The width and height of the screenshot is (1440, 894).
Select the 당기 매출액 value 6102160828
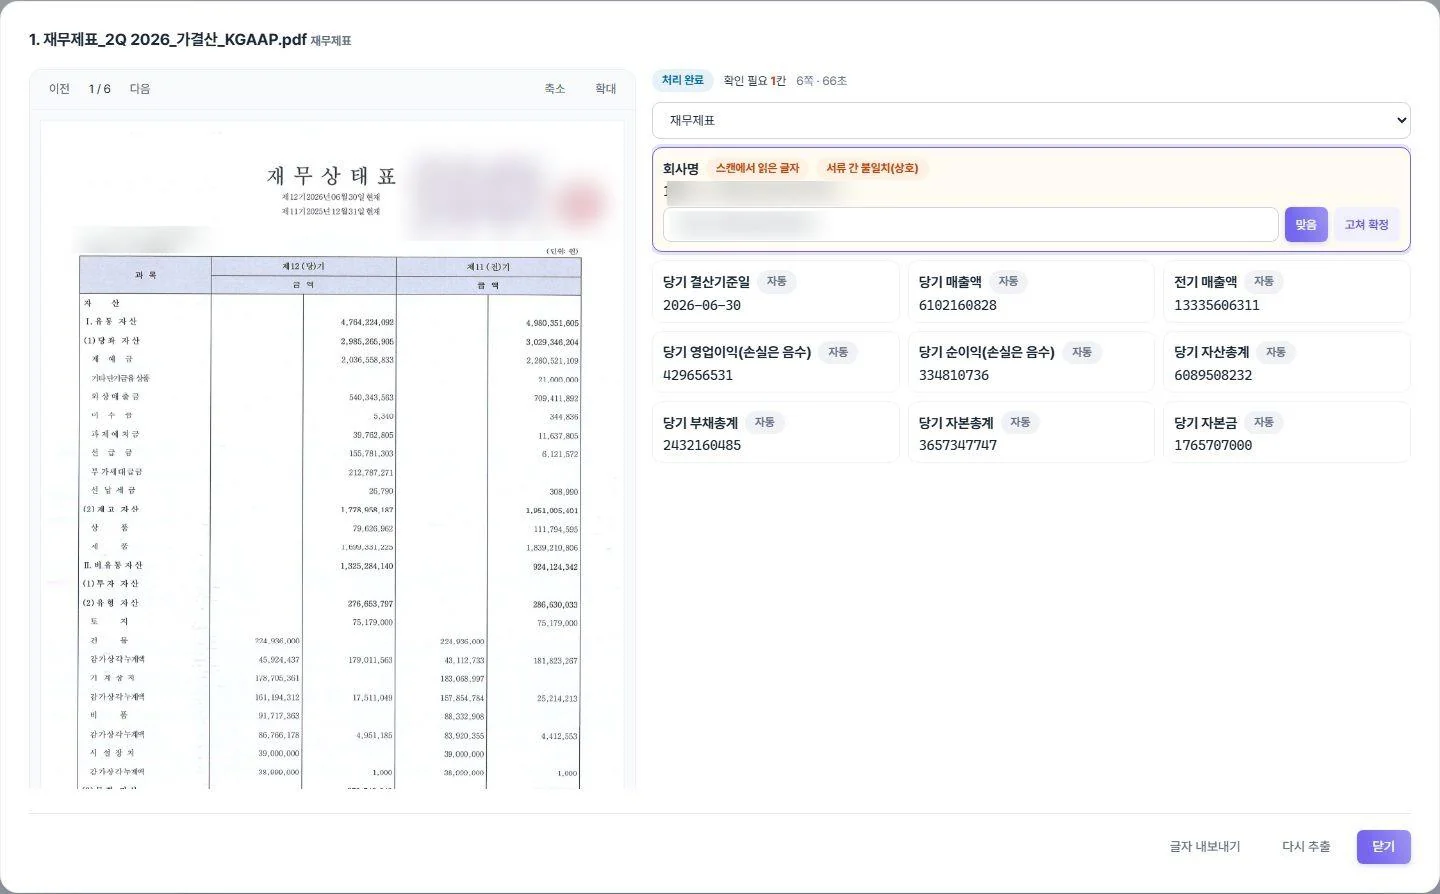[x=958, y=305]
